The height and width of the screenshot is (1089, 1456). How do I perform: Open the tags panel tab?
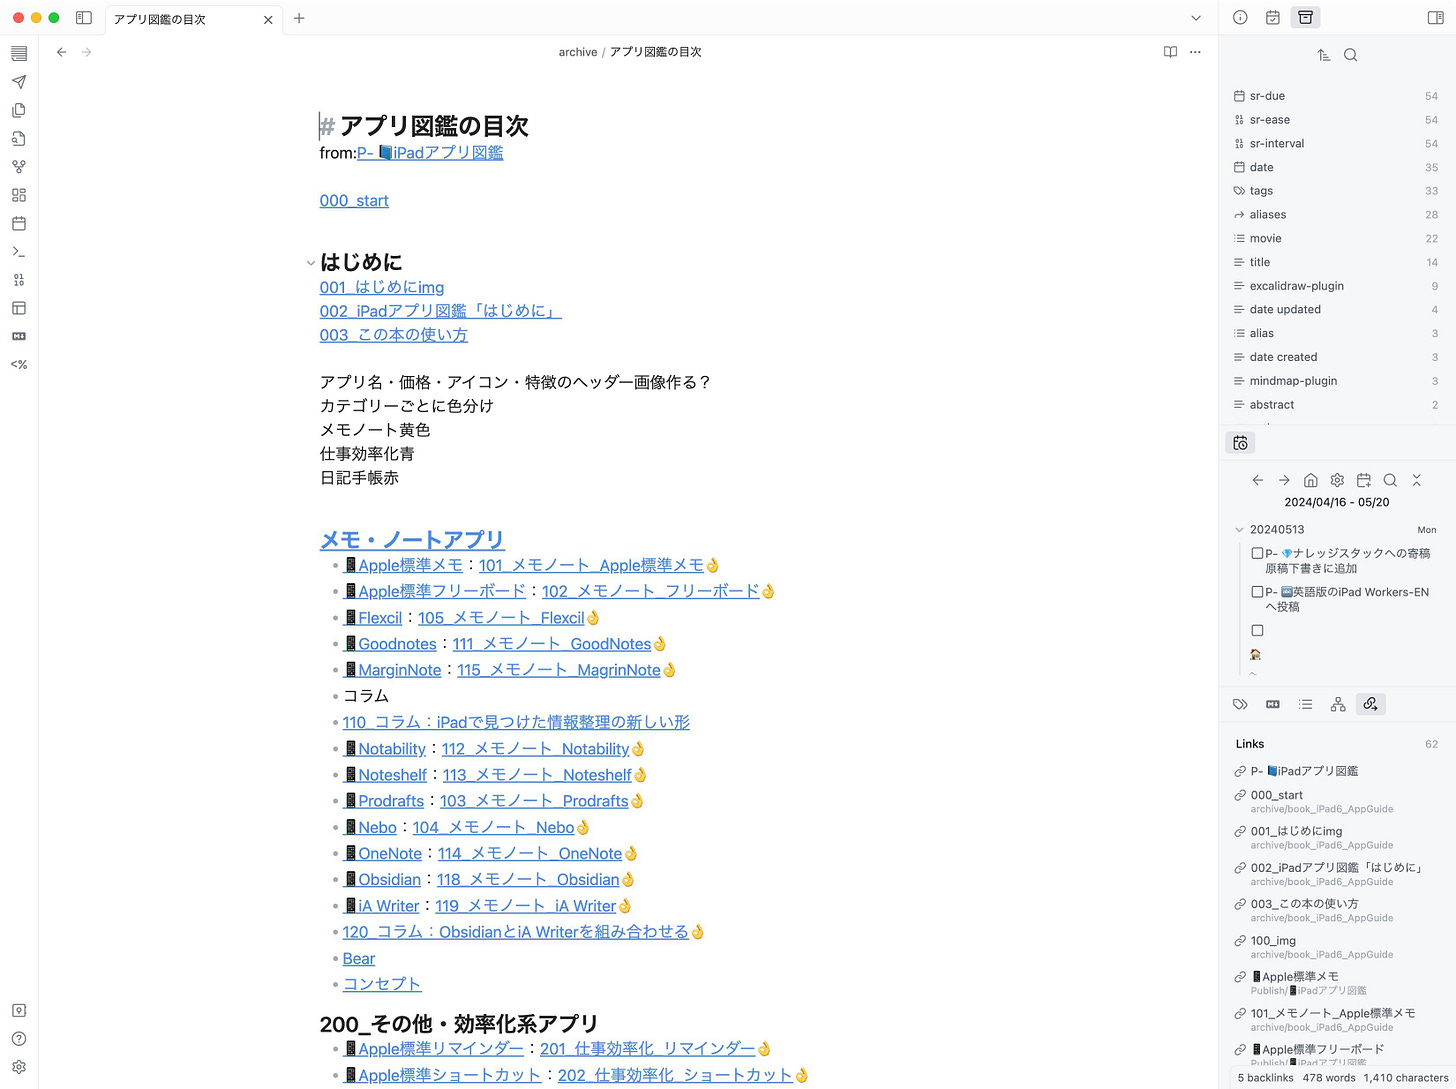[x=1240, y=704]
